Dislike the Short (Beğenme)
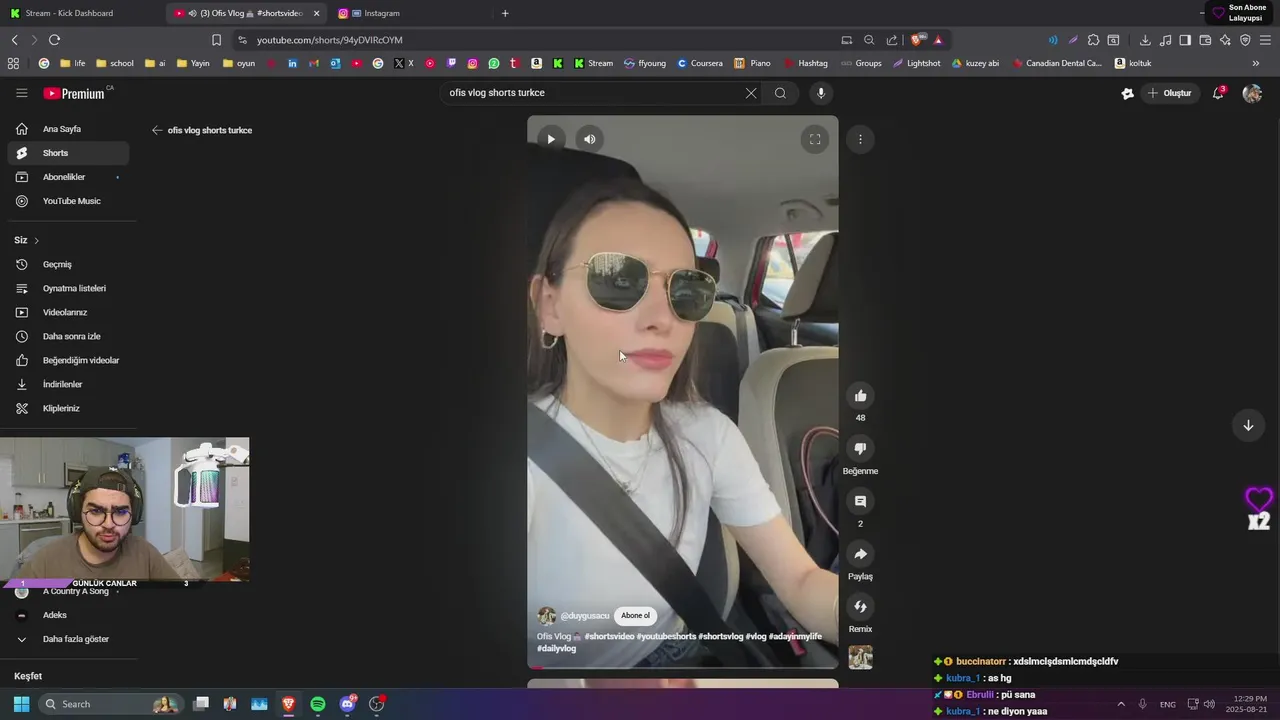Screen dimensions: 1280x720 point(860,449)
